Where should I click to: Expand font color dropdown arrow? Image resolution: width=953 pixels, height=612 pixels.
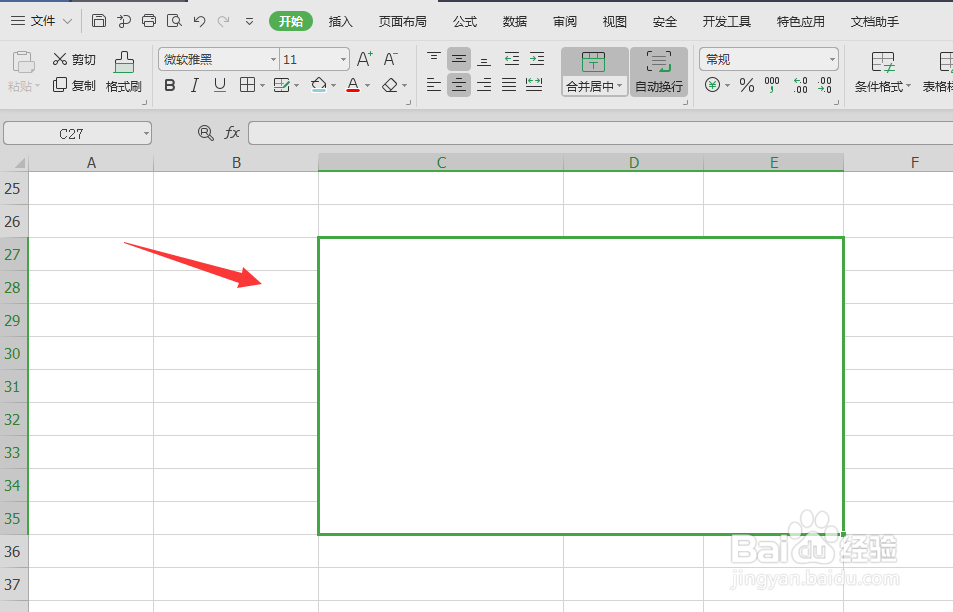pyautogui.click(x=367, y=86)
